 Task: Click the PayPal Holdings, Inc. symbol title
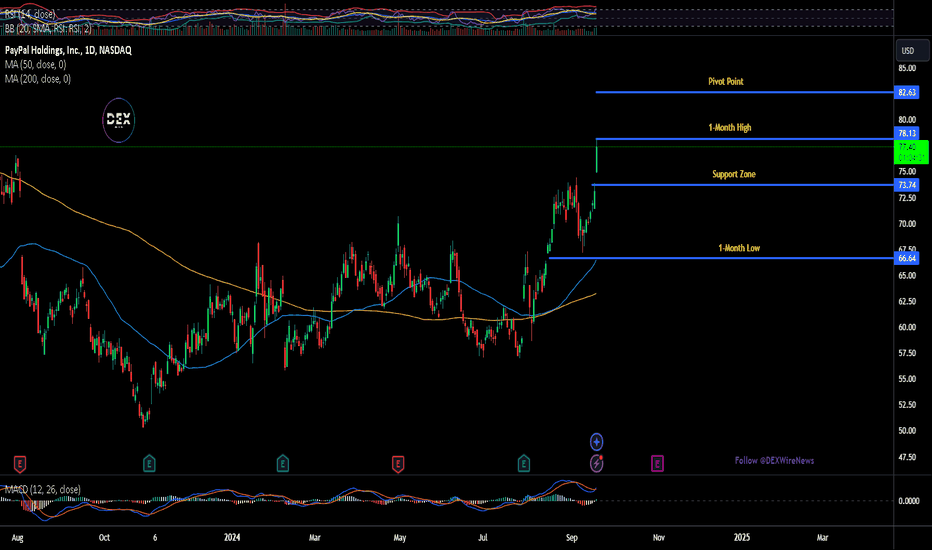(x=68, y=51)
